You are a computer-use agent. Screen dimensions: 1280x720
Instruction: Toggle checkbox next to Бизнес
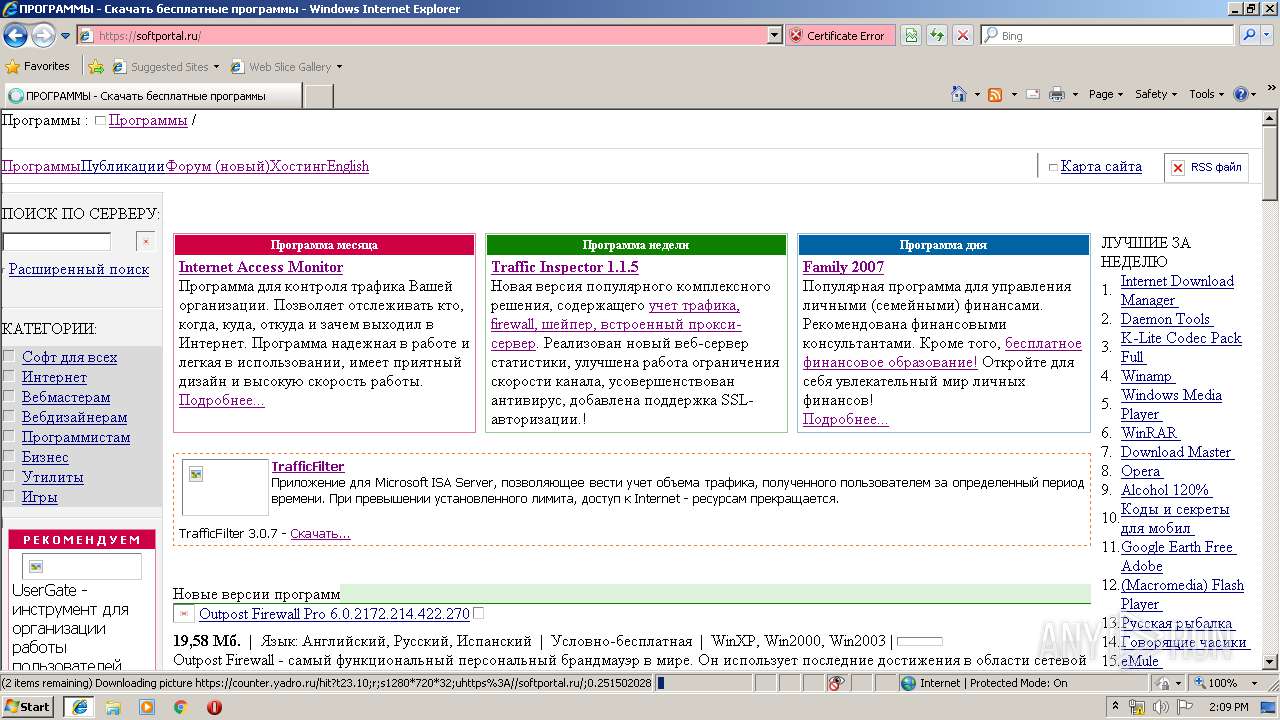(9, 456)
